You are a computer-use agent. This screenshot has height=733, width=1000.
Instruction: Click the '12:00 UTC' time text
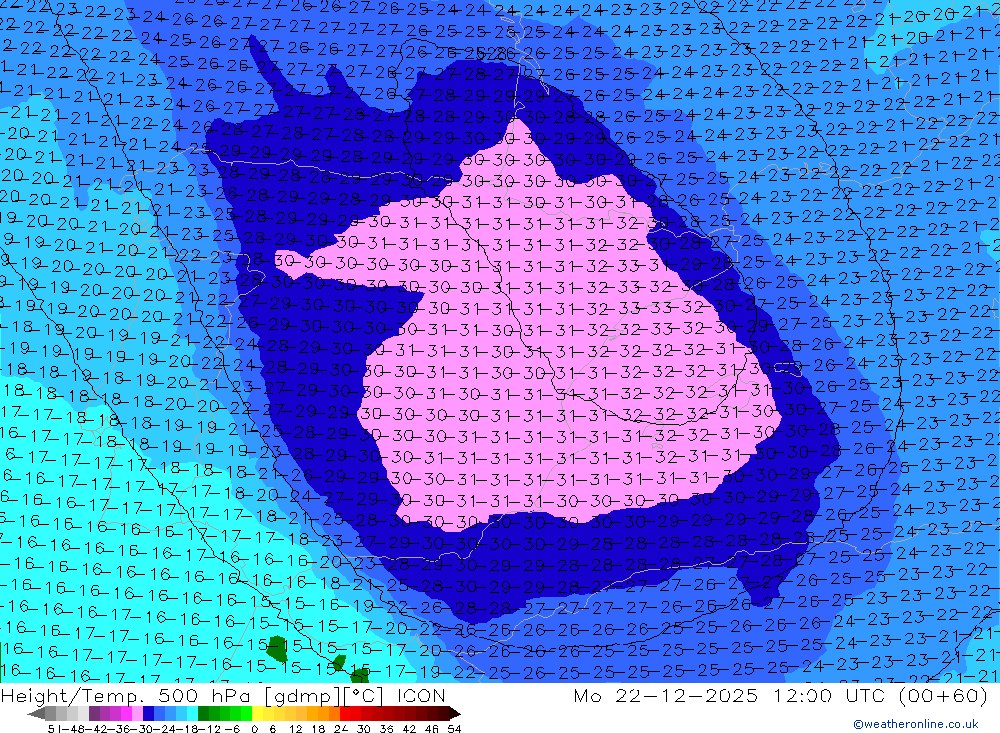pyautogui.click(x=830, y=695)
